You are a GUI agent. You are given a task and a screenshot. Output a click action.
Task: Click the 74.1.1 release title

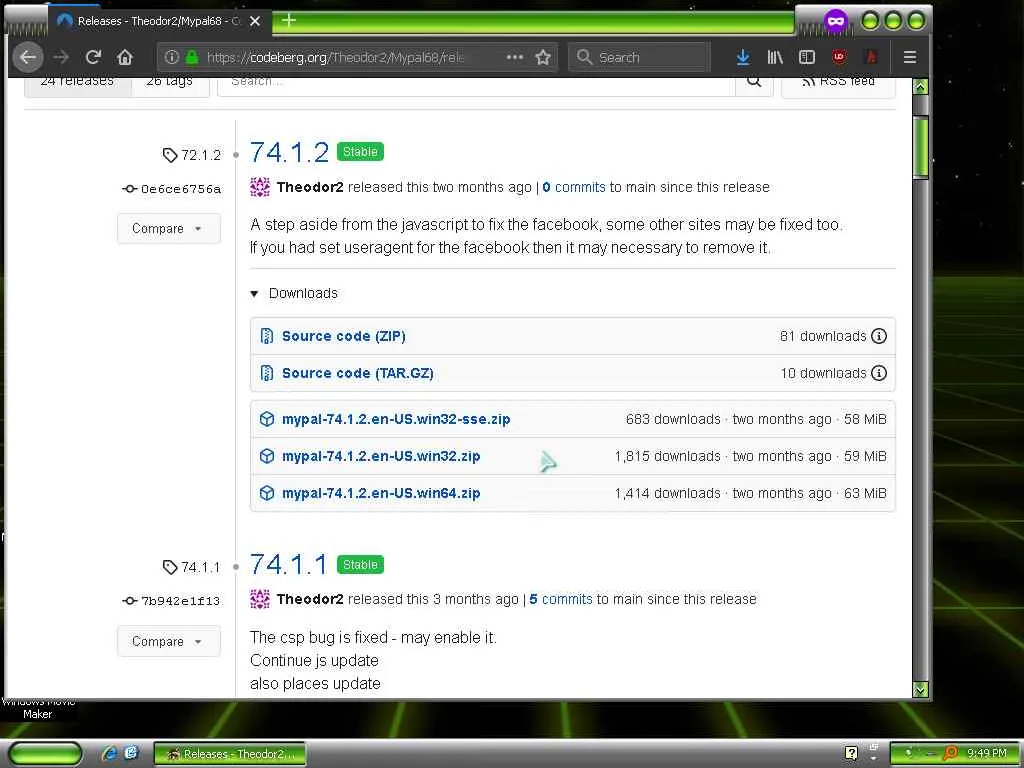(x=289, y=565)
